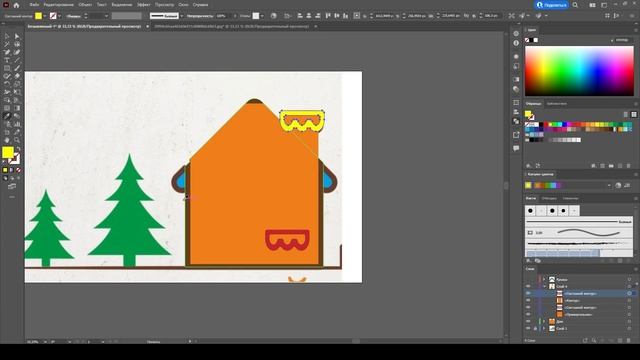Select the Shape Builder tool
Image resolution: width=640 pixels, height=360 pixels.
pos(7,100)
